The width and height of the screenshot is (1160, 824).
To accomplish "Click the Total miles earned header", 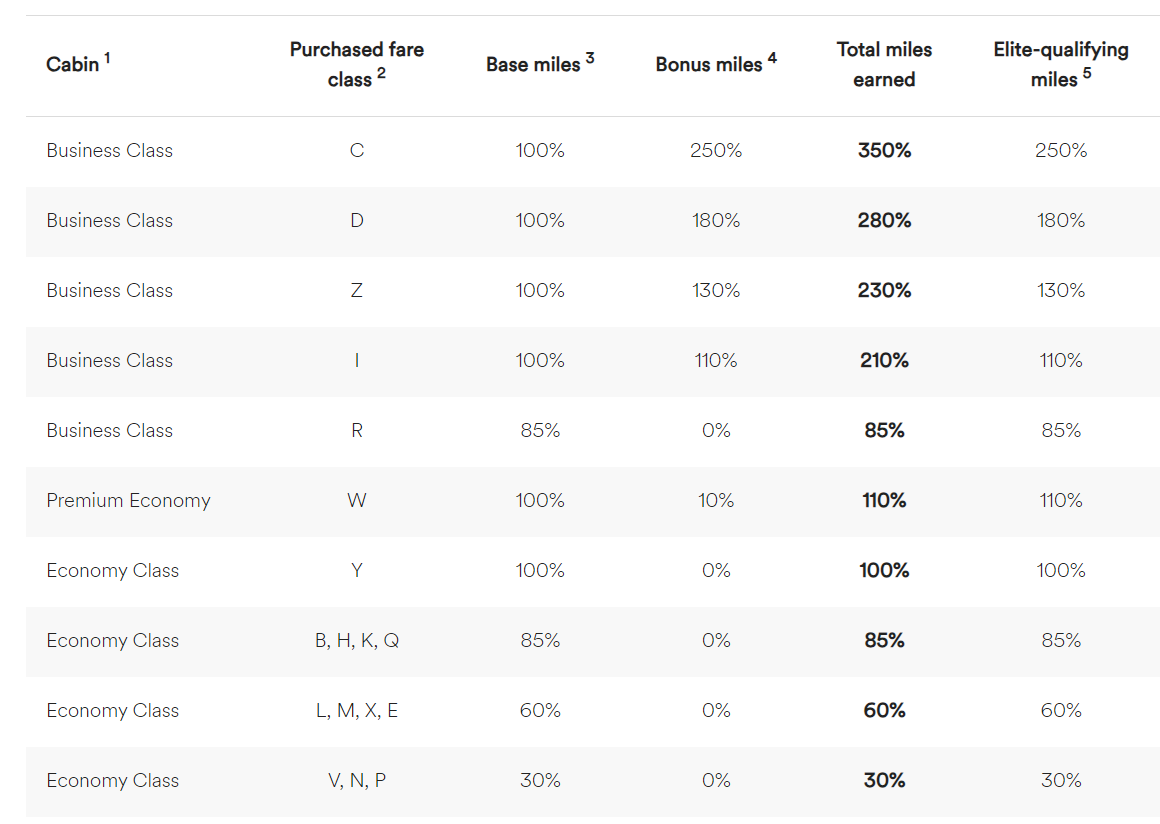I will 884,64.
